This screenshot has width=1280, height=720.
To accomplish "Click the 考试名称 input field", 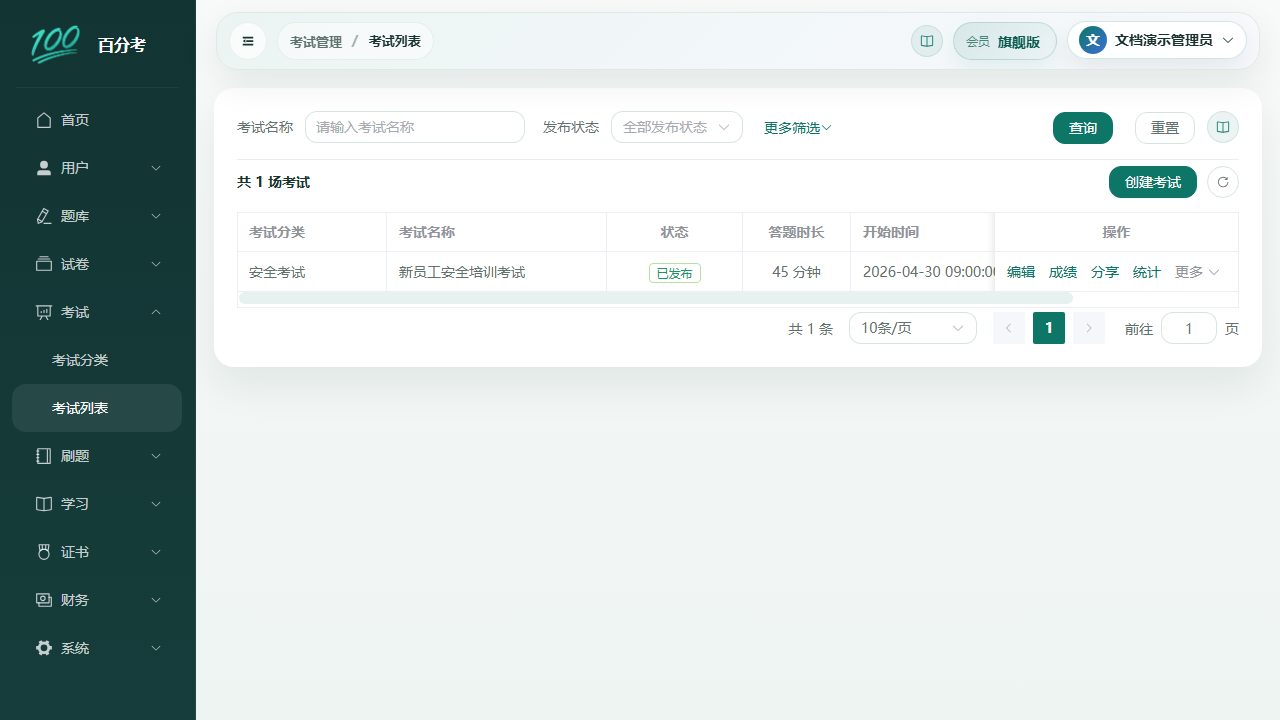I will [415, 127].
